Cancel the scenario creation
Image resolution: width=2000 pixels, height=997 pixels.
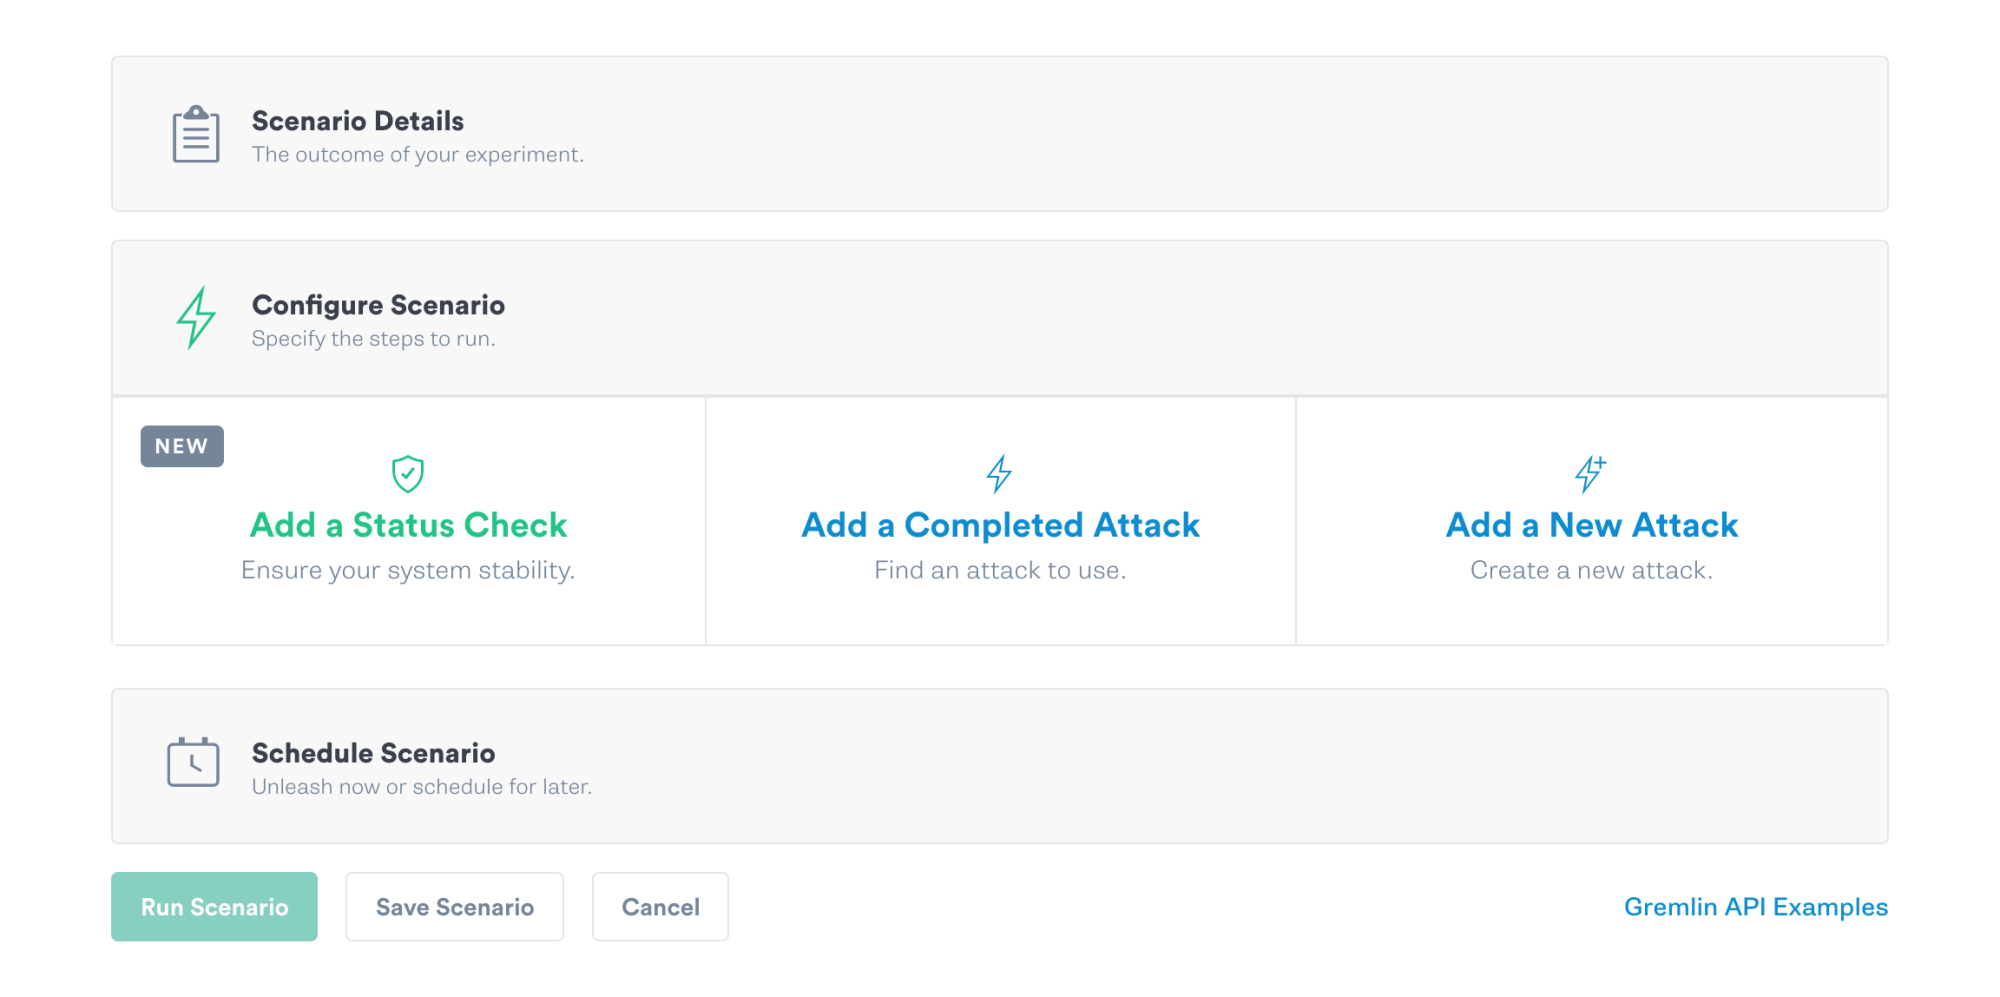point(659,906)
